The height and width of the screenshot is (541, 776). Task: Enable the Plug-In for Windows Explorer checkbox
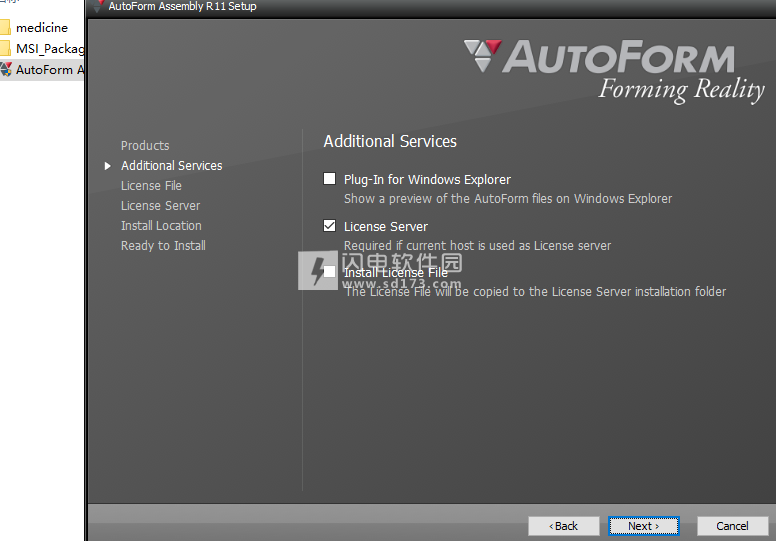click(x=330, y=179)
